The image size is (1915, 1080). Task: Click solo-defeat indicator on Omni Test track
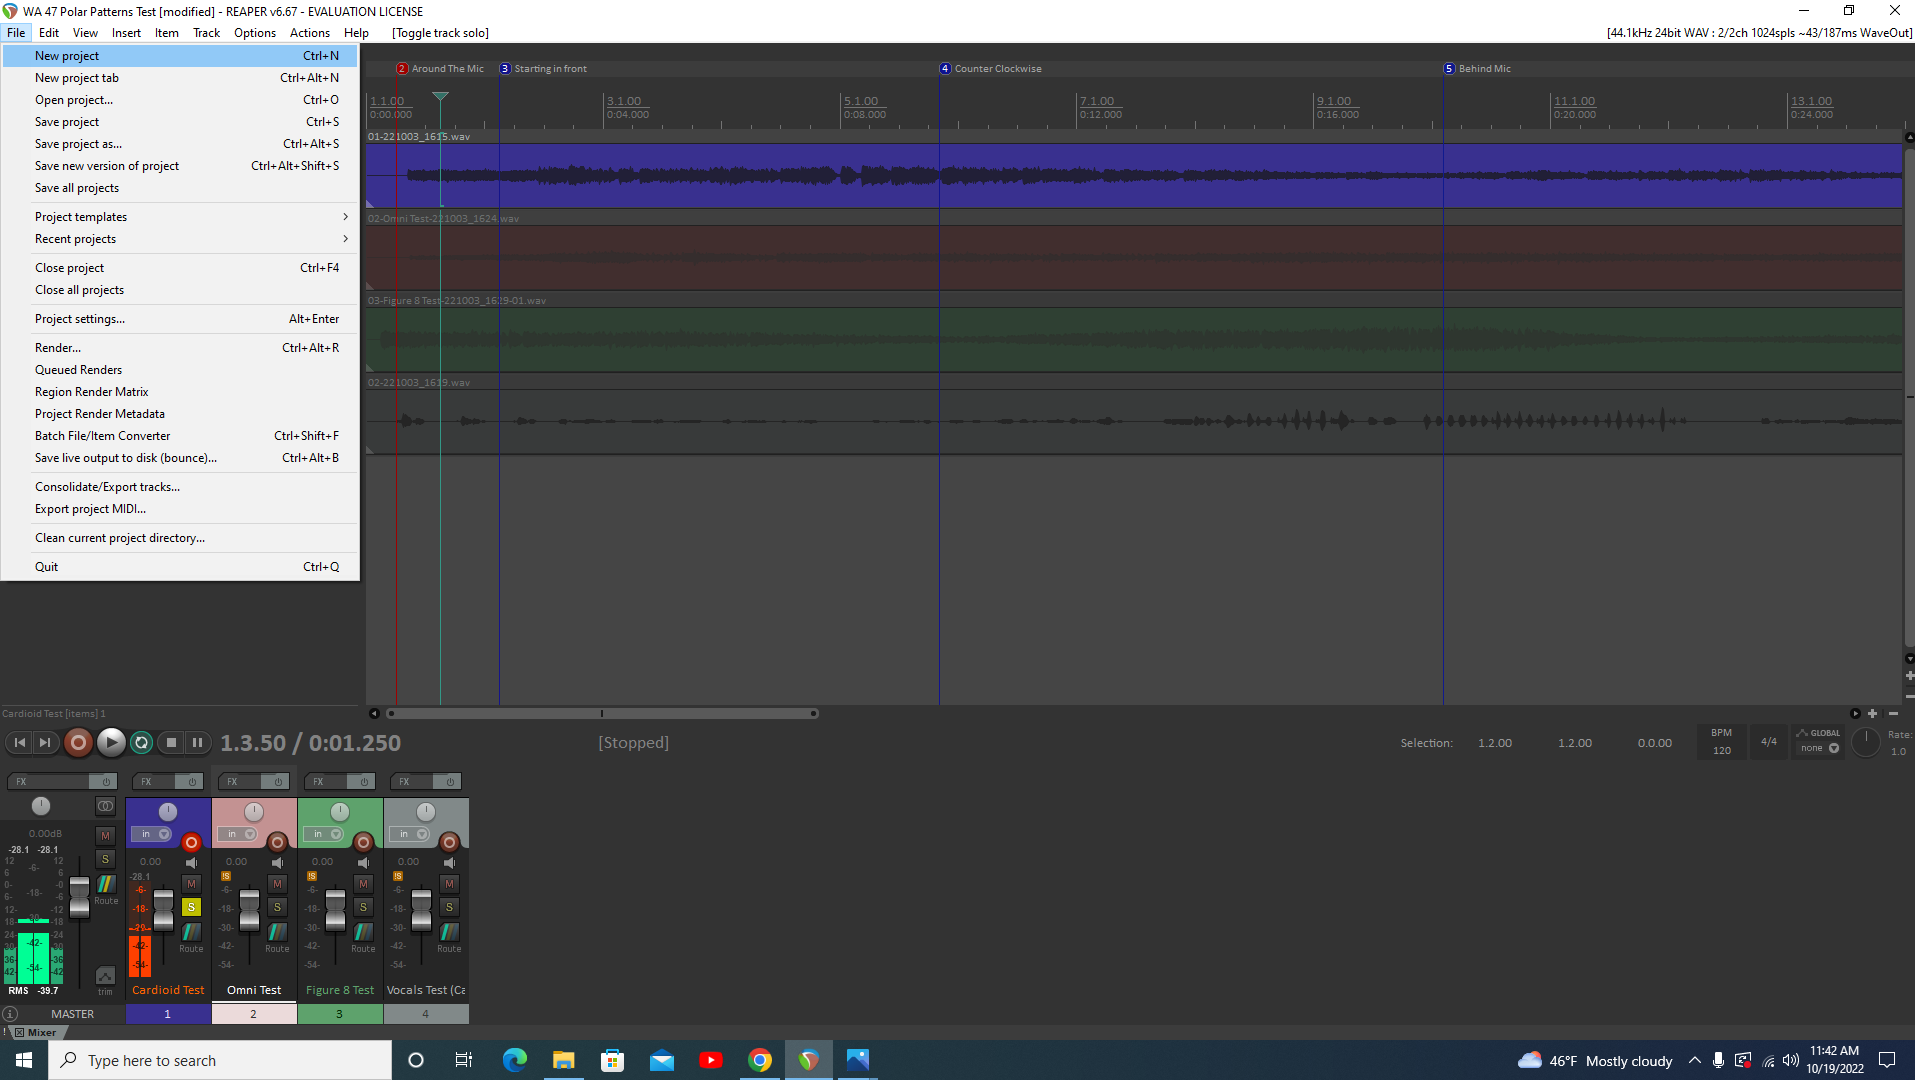tap(226, 876)
